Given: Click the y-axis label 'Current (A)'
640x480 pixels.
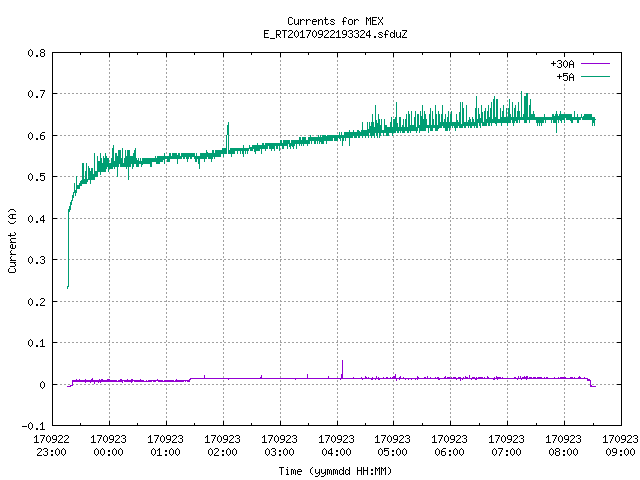Looking at the screenshot, I should click(12, 240).
